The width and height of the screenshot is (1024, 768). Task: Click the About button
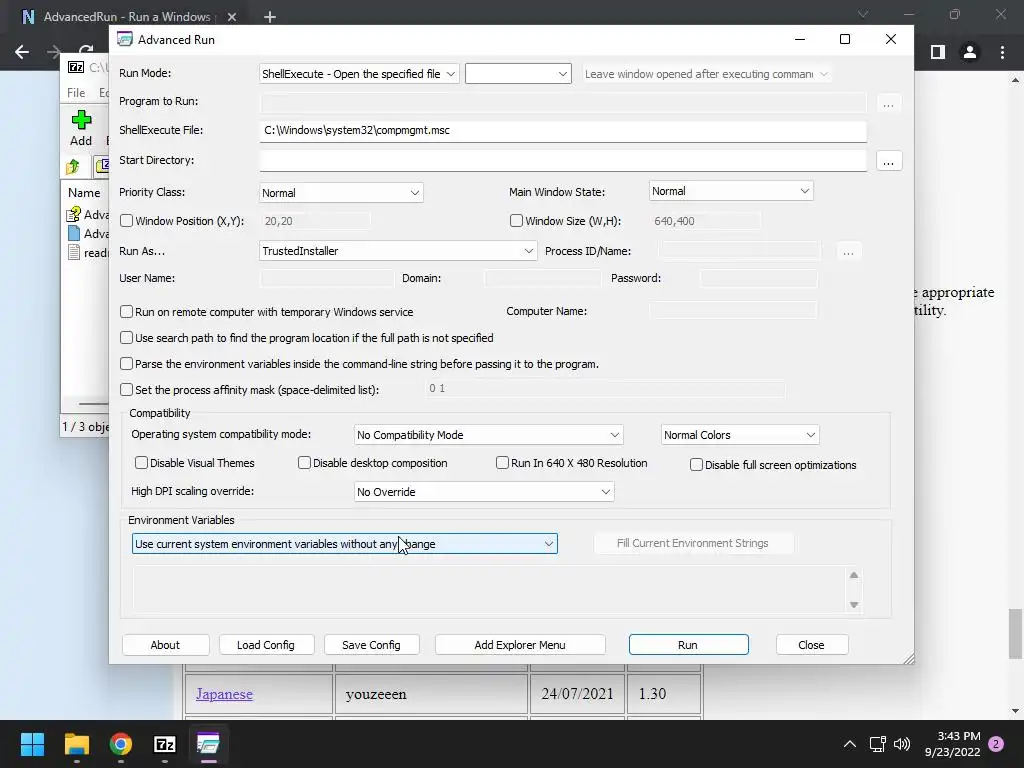tap(165, 645)
